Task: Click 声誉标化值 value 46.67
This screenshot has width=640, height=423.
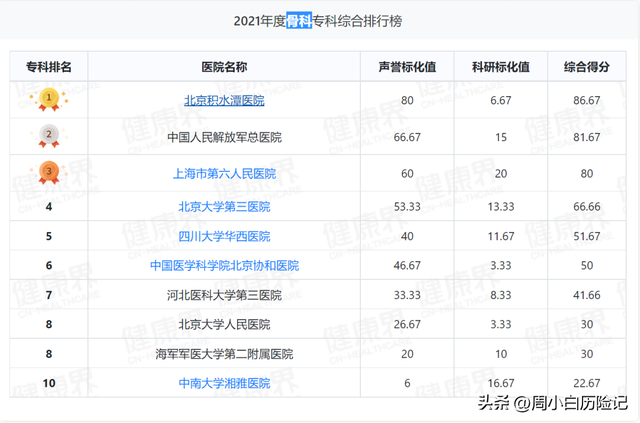Action: pos(407,265)
